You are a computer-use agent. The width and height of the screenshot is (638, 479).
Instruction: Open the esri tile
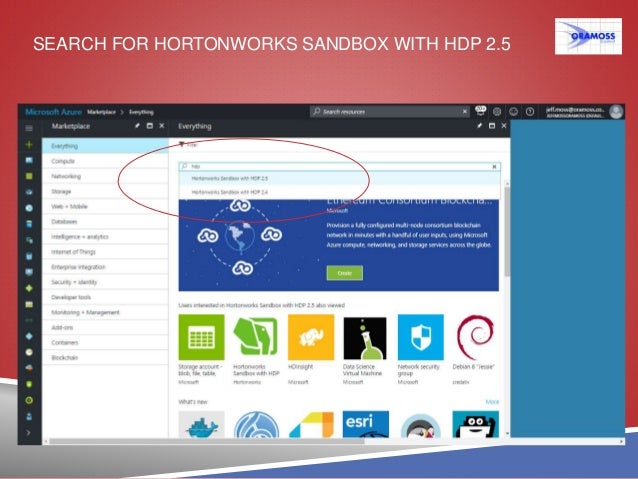[x=365, y=424]
